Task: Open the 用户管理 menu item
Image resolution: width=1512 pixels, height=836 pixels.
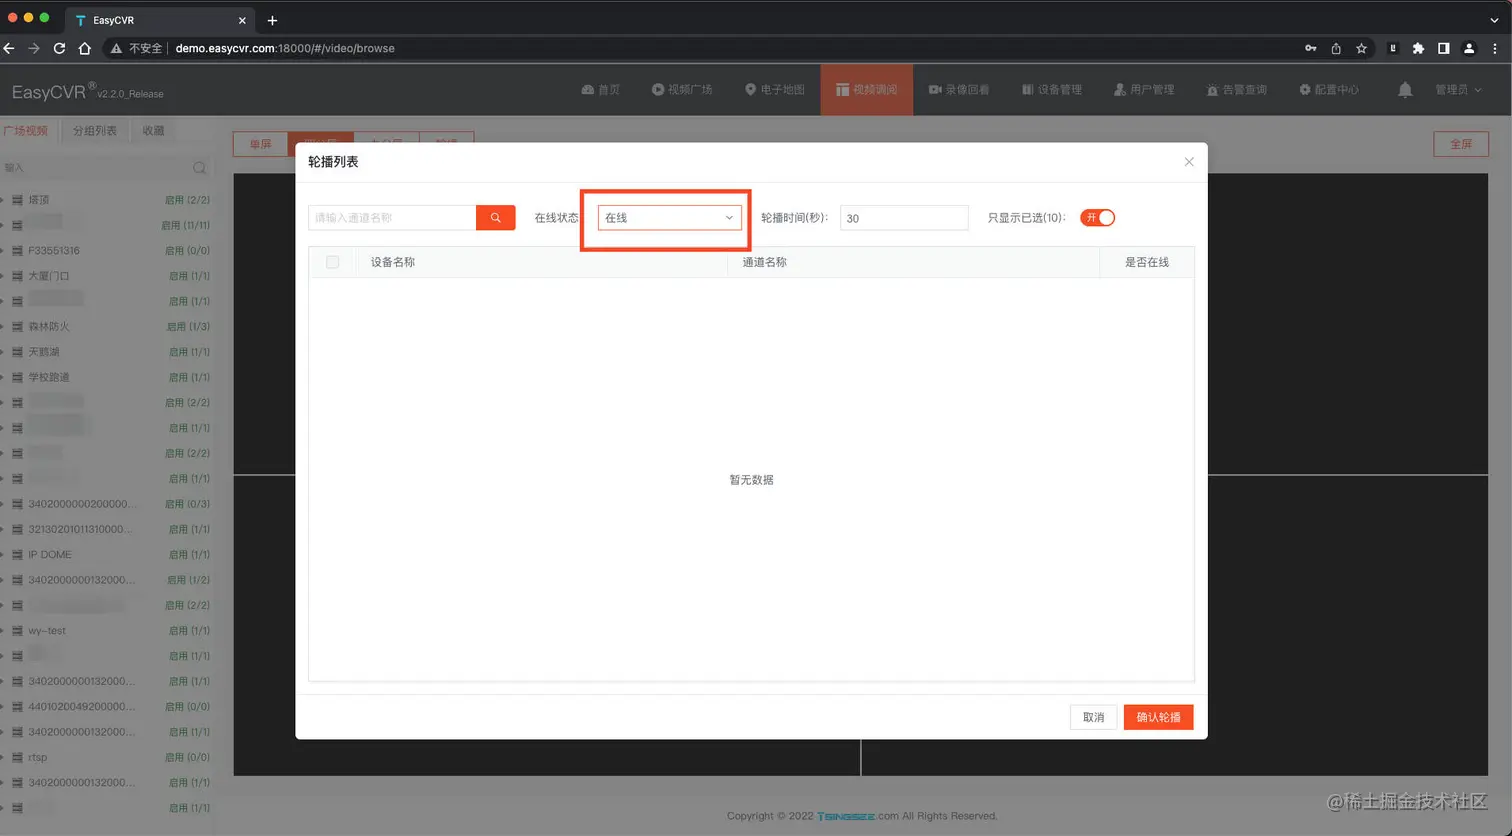Action: pyautogui.click(x=1144, y=90)
